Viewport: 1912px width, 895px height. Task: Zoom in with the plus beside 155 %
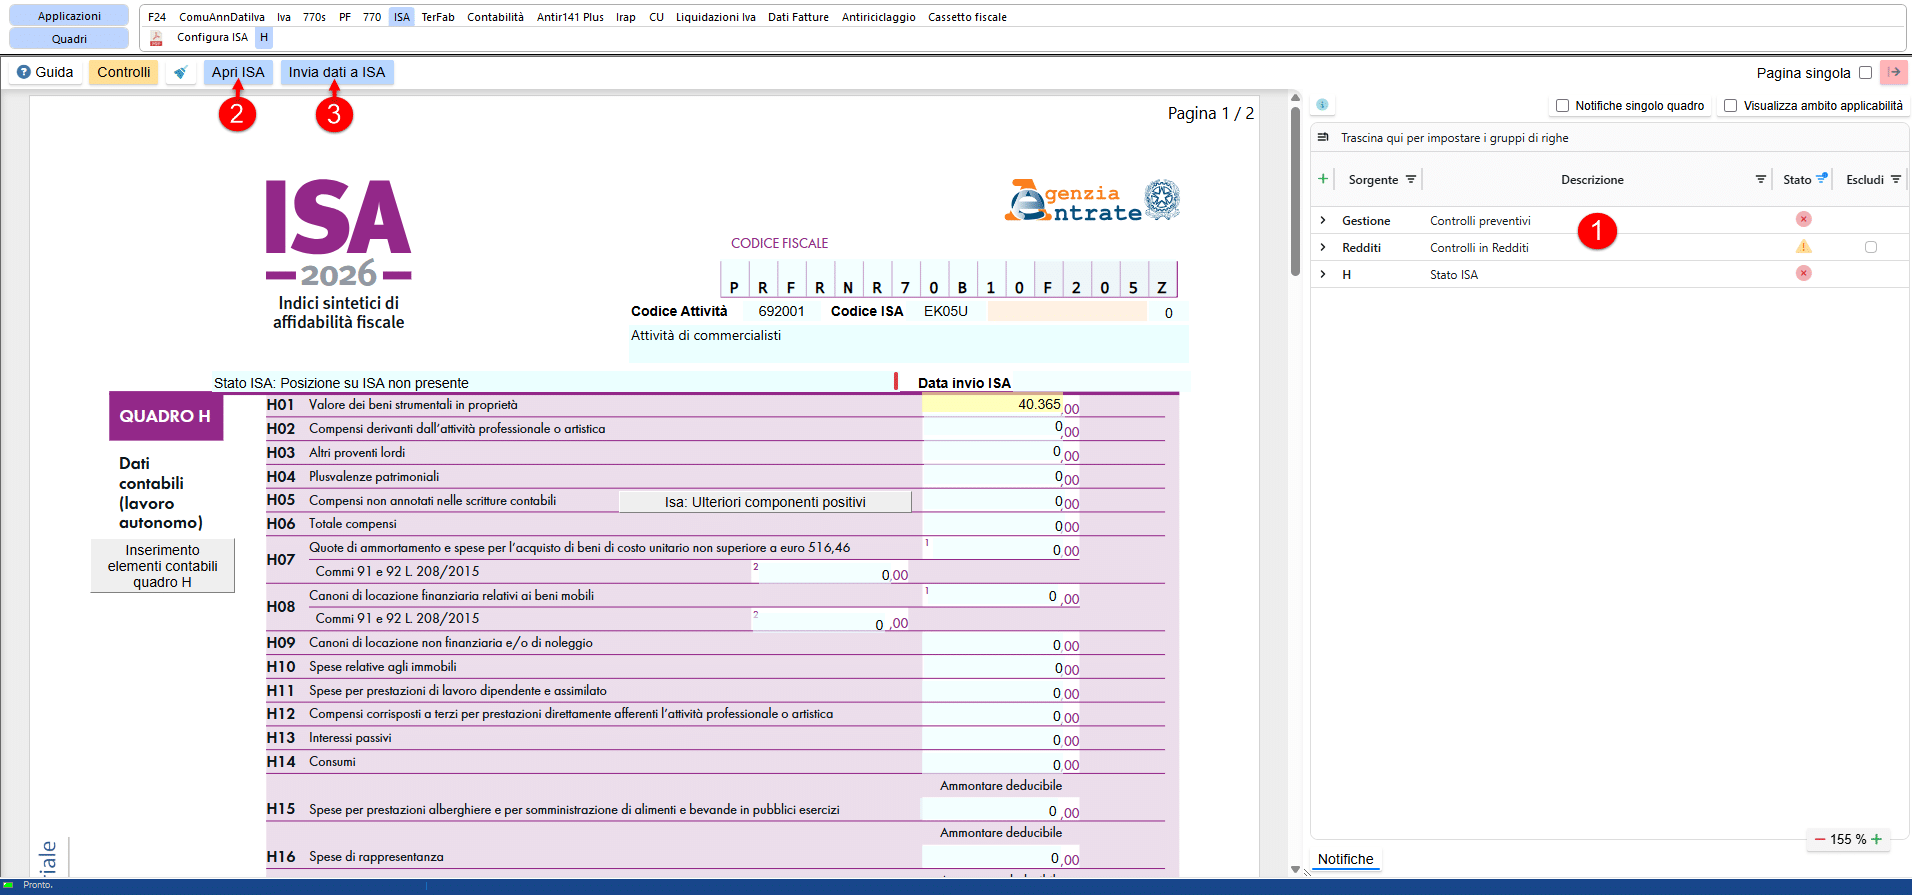pyautogui.click(x=1877, y=839)
